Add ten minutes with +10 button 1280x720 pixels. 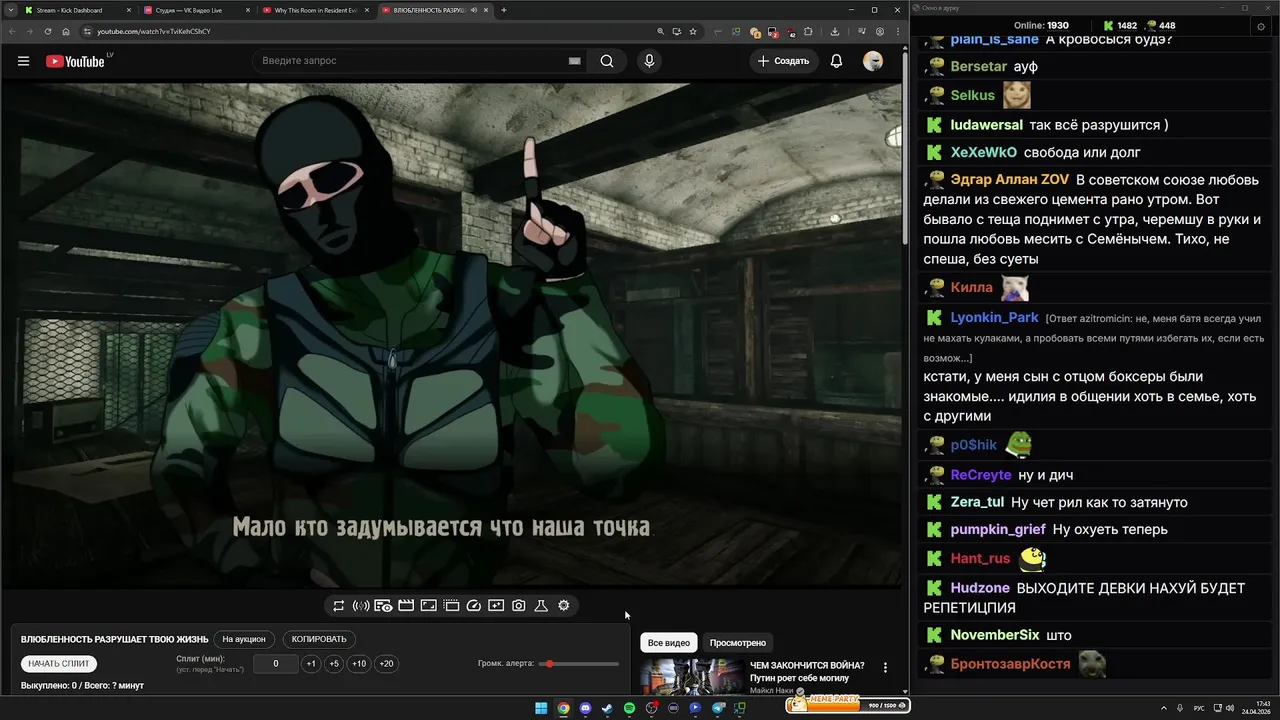click(x=359, y=664)
